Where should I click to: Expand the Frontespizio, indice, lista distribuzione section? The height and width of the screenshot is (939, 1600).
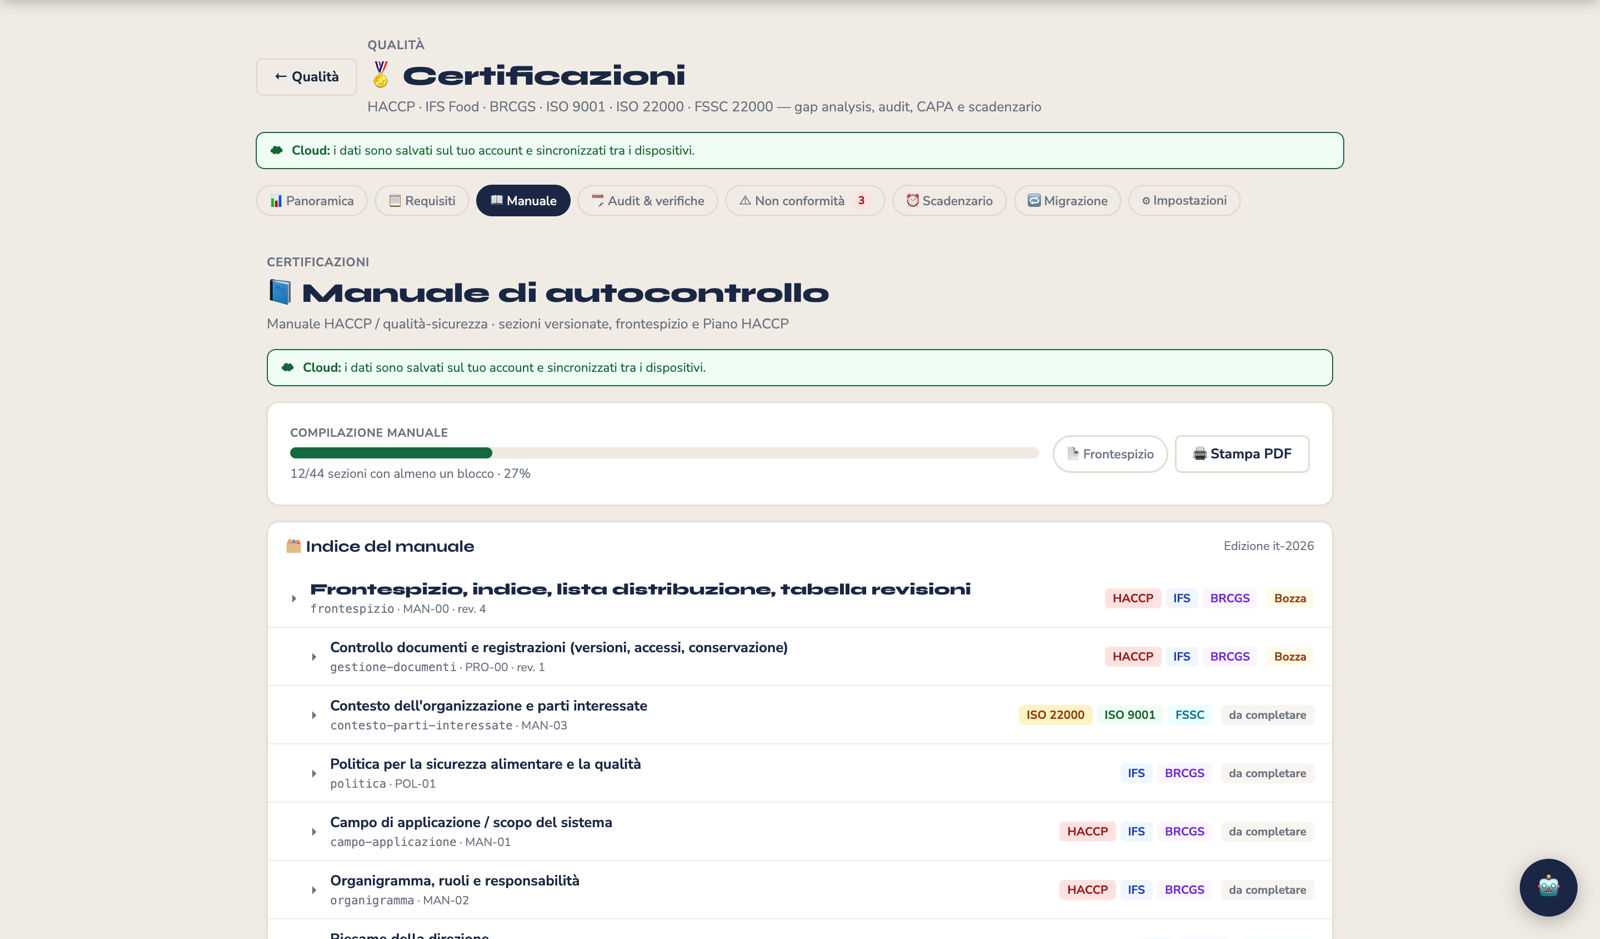coord(294,598)
